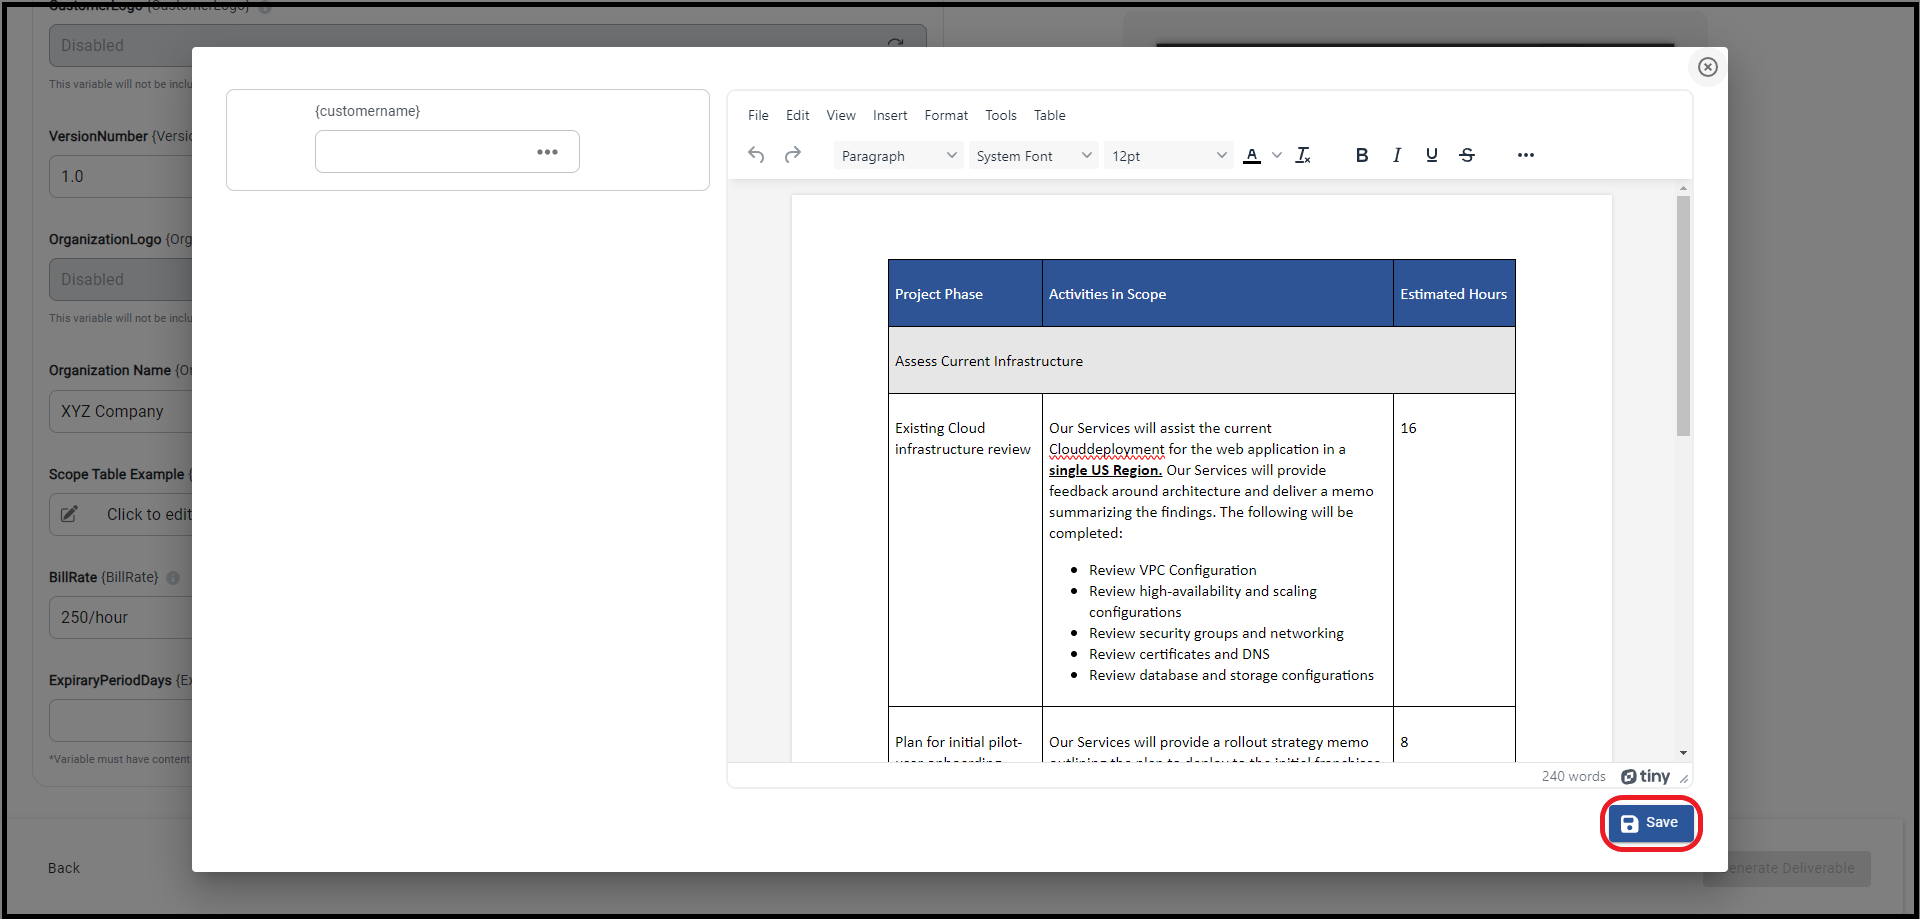Click the estimated hours value 16

coord(1408,428)
